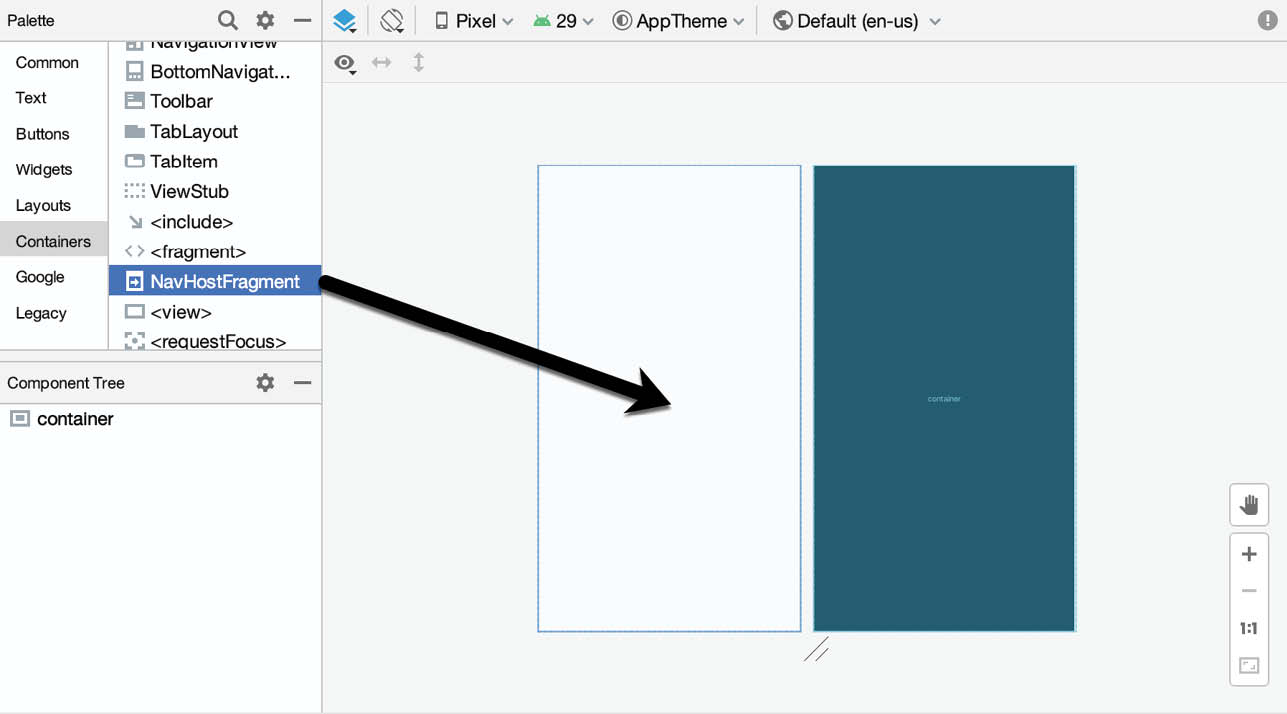Click the container label in the blueprint view

pyautogui.click(x=944, y=399)
